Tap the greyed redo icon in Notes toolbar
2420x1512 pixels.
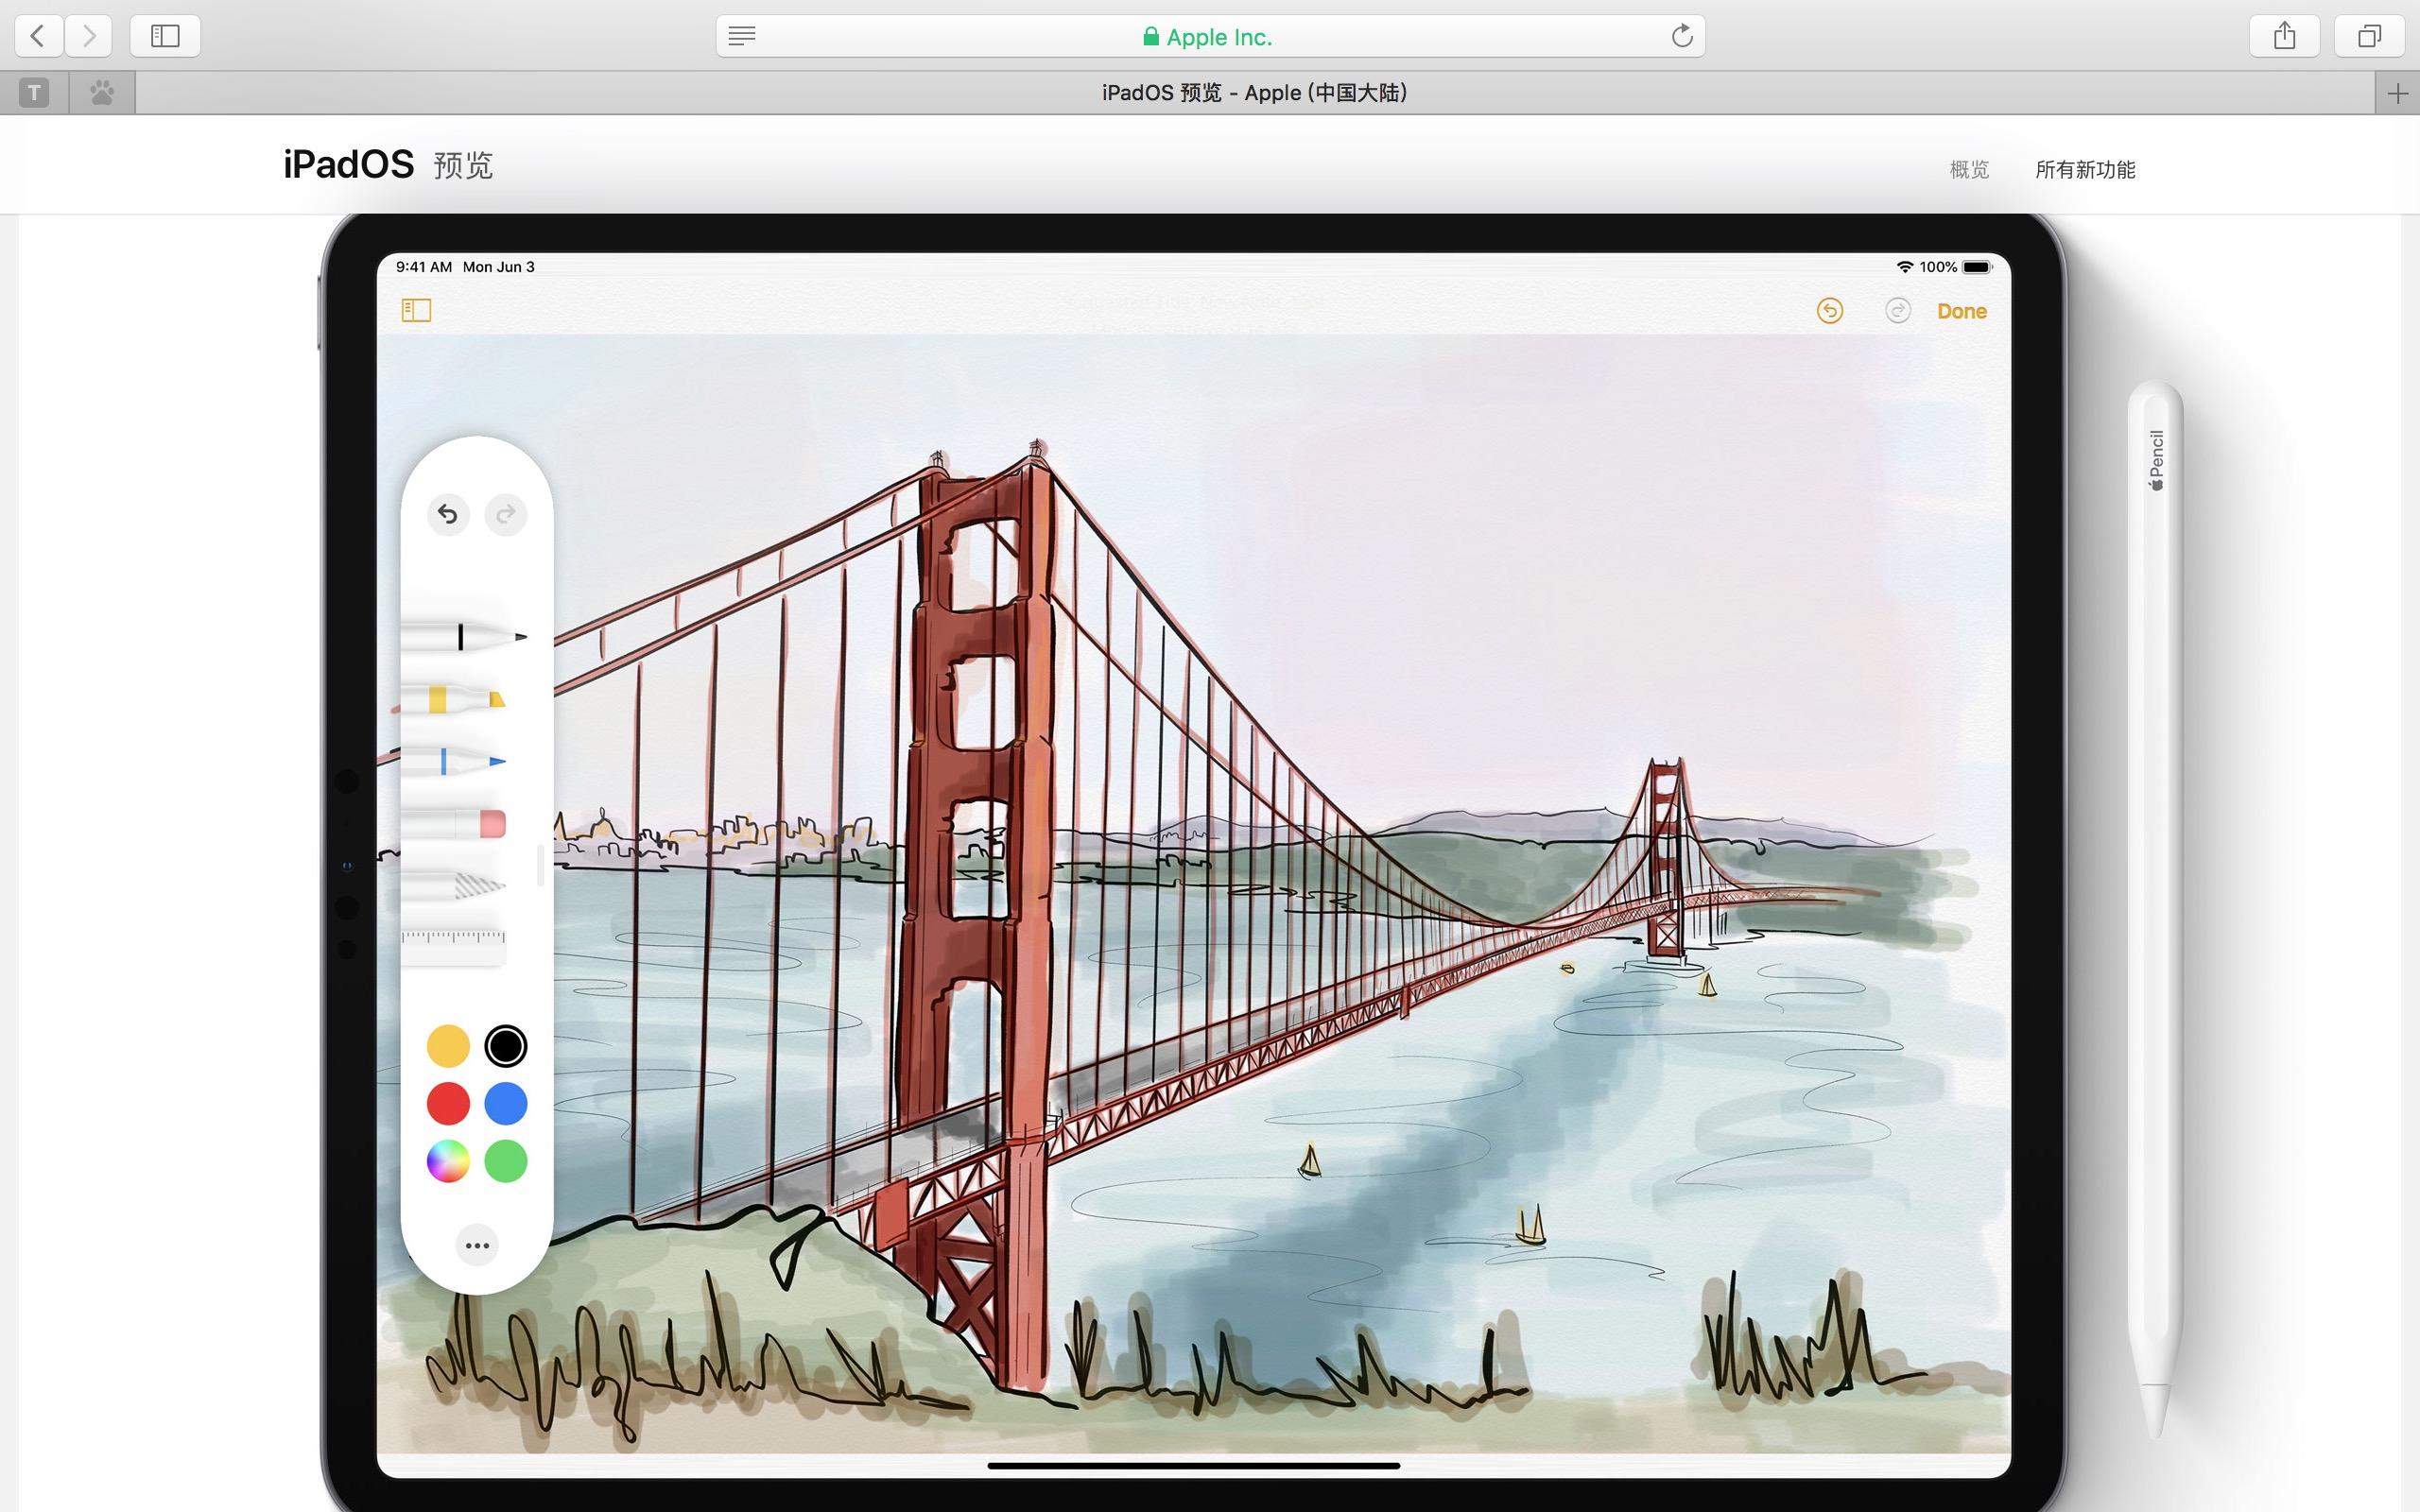click(1897, 311)
